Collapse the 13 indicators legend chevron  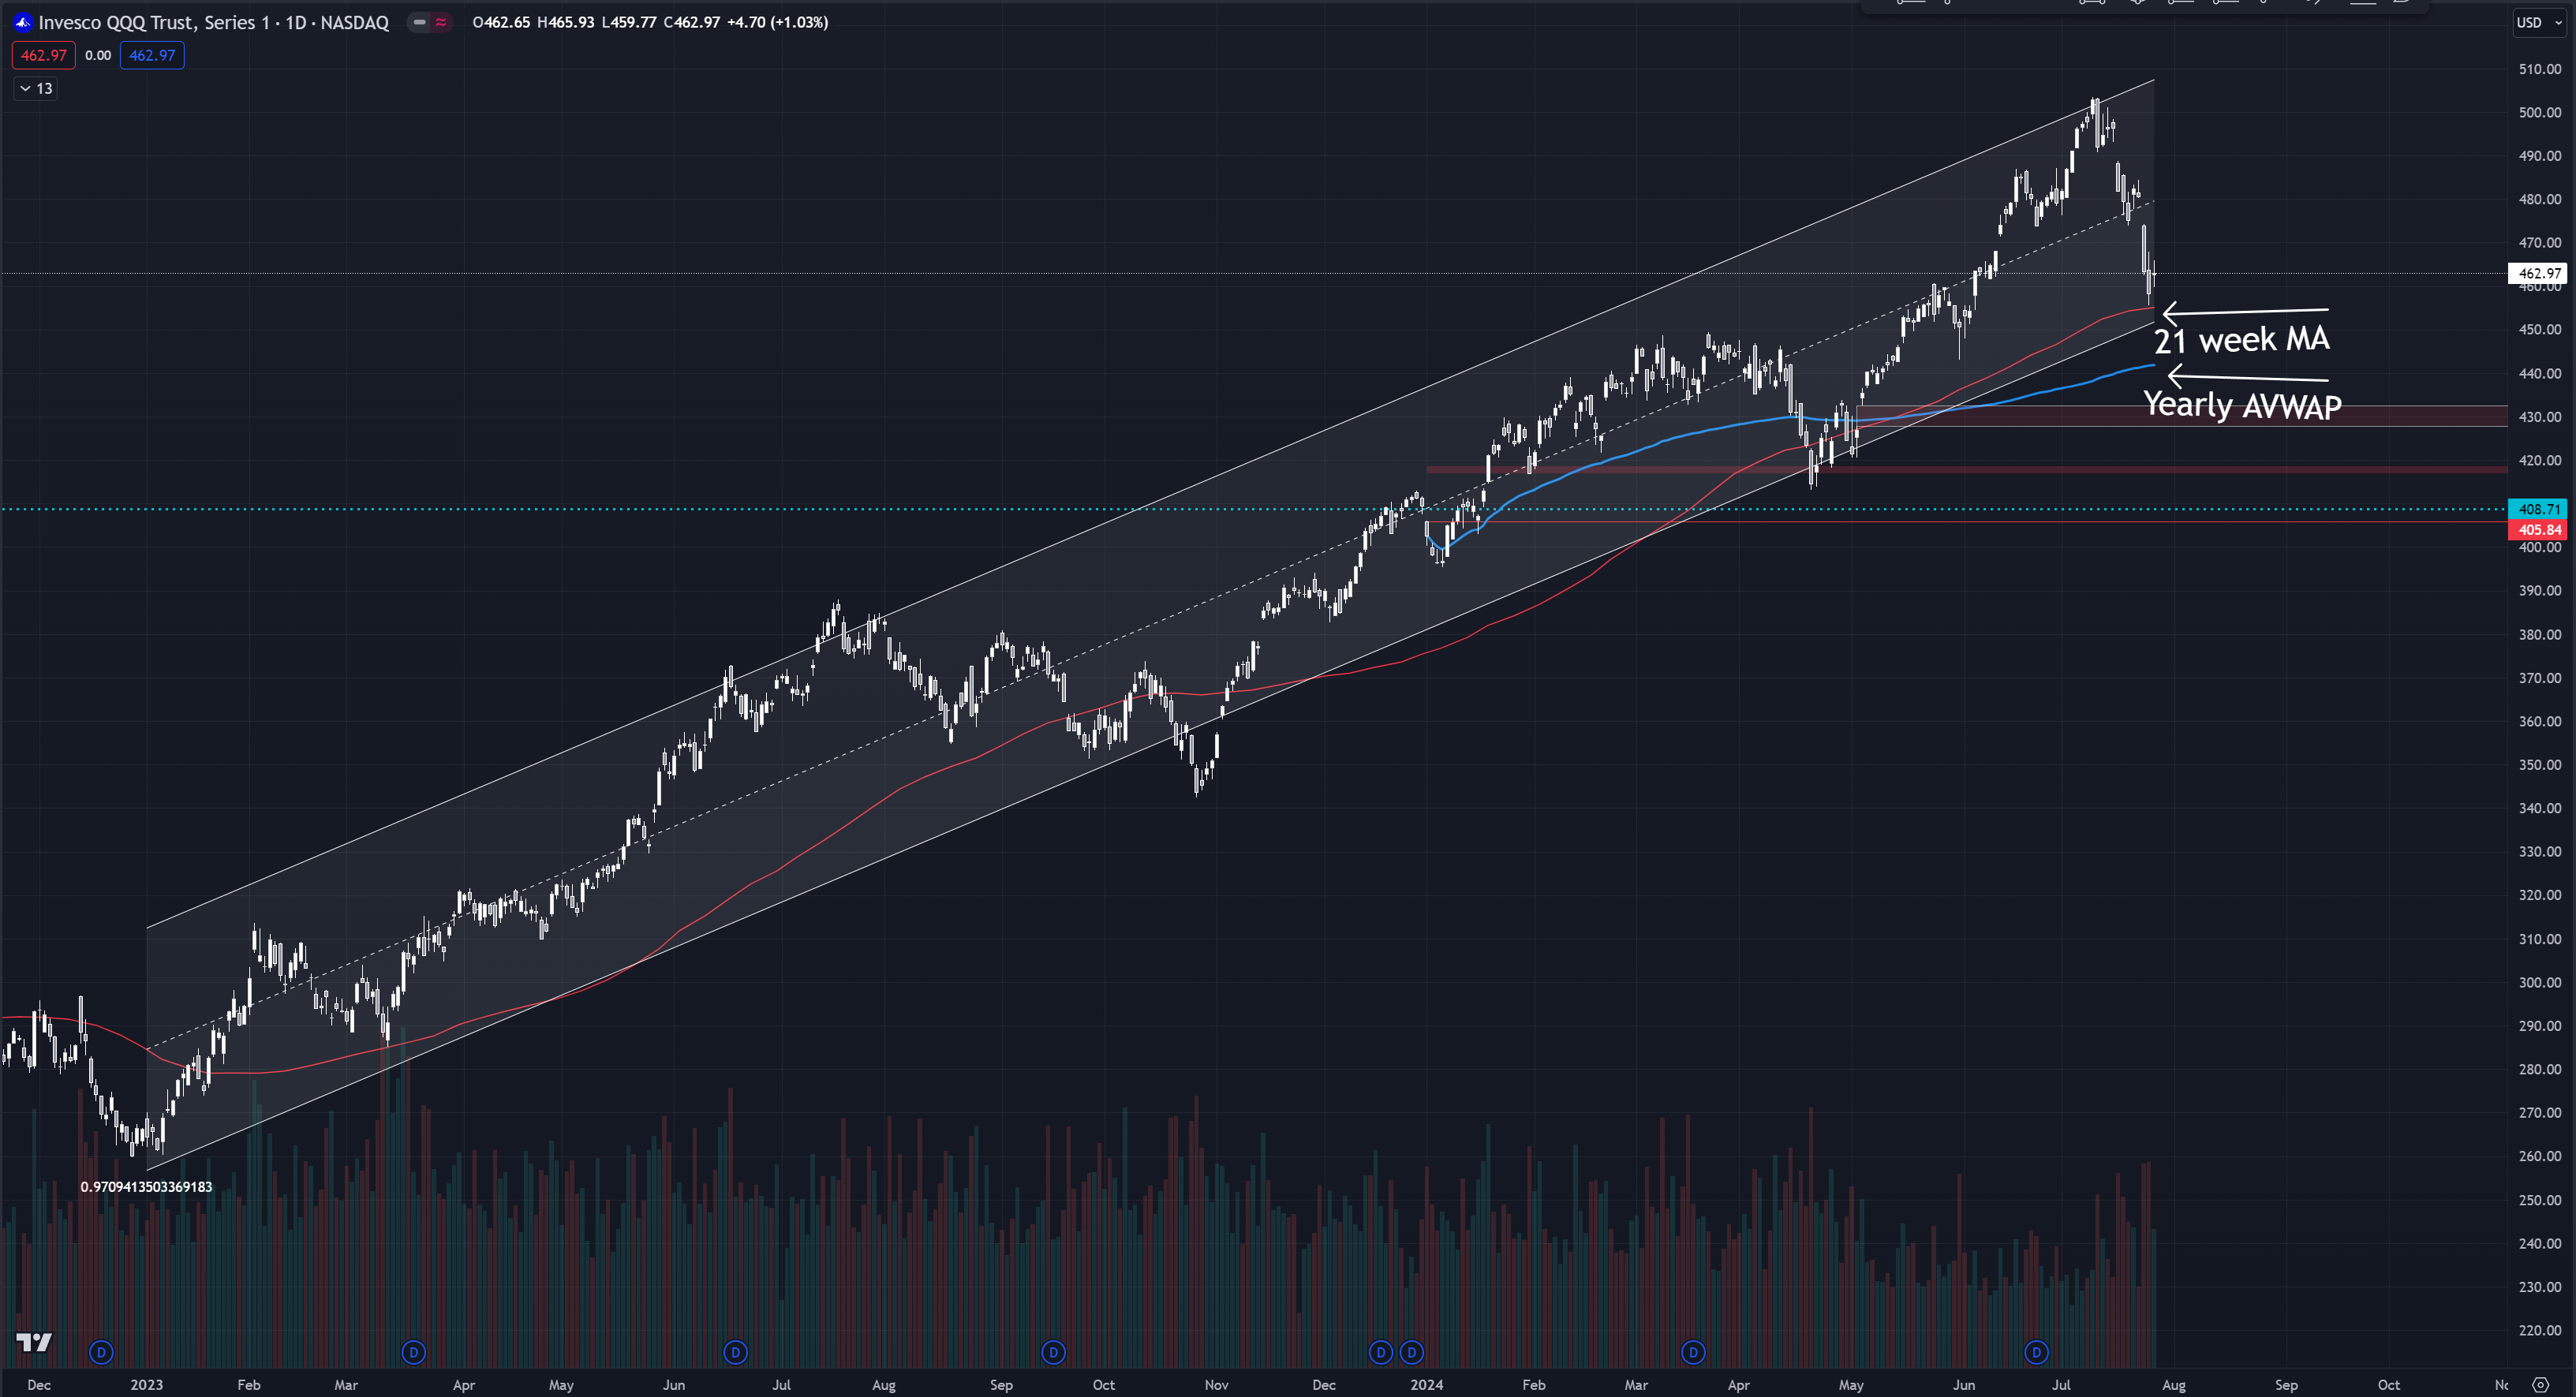[25, 89]
